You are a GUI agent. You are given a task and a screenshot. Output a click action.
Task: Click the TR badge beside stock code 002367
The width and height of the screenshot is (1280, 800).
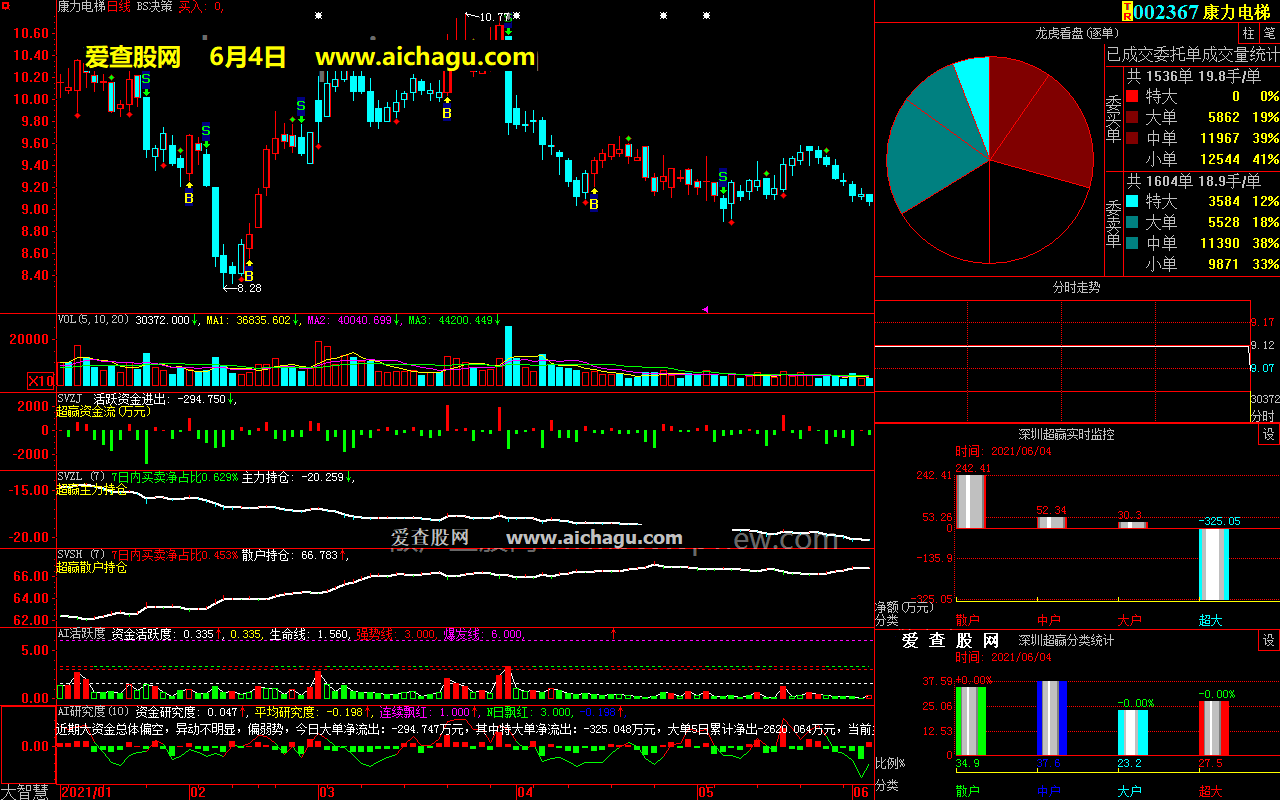point(1127,11)
